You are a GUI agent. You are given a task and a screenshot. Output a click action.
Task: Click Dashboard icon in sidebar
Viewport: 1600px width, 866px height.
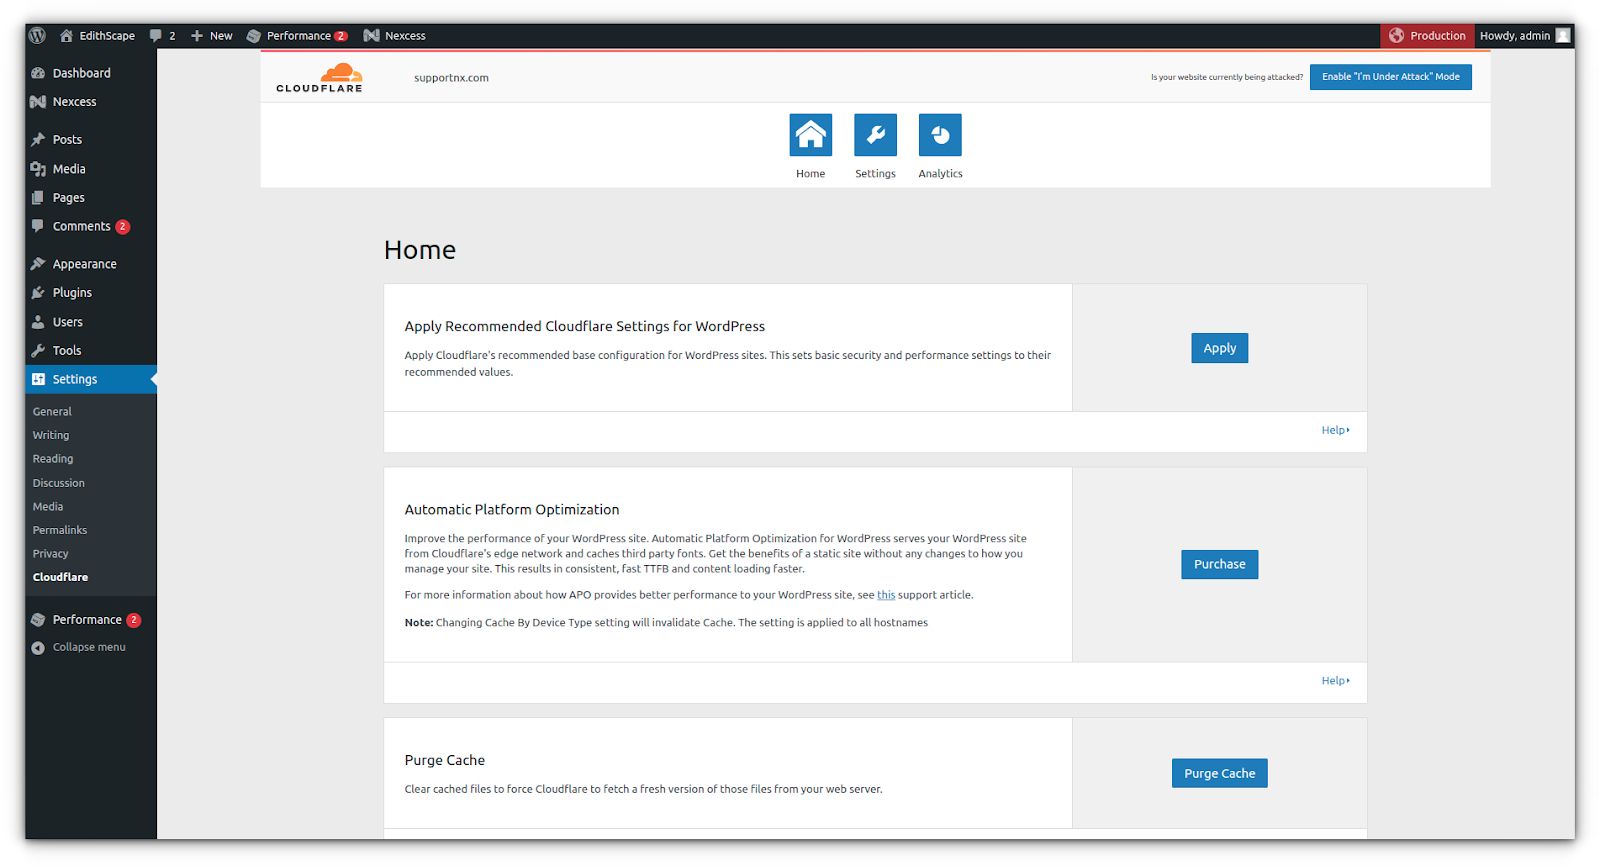point(38,73)
